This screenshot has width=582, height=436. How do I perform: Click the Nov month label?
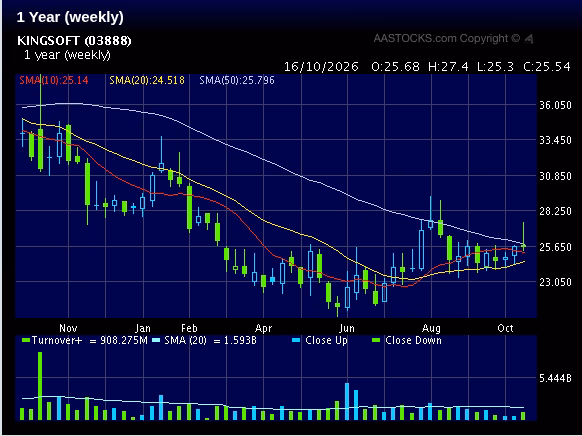tap(68, 328)
